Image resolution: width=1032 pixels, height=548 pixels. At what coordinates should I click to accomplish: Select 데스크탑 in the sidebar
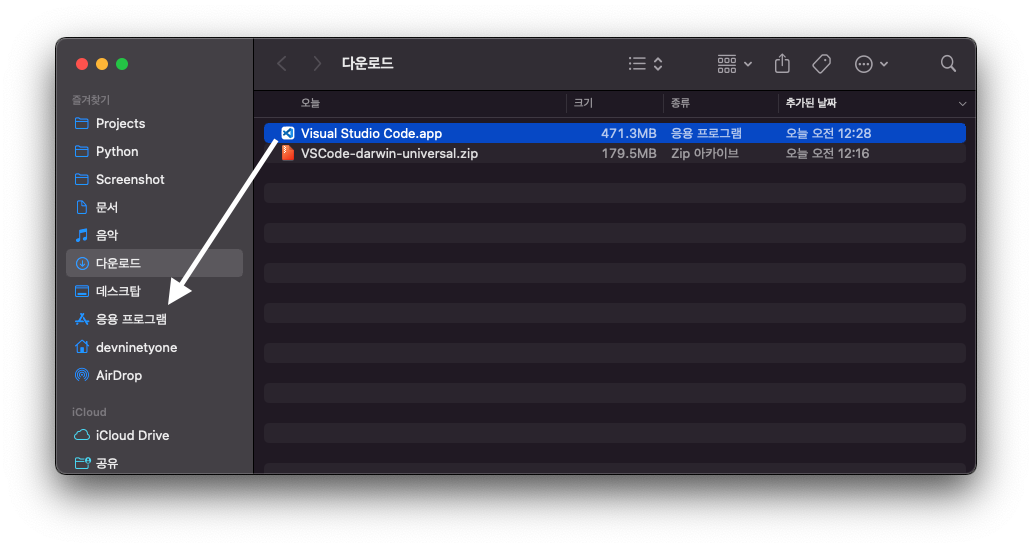point(155,291)
